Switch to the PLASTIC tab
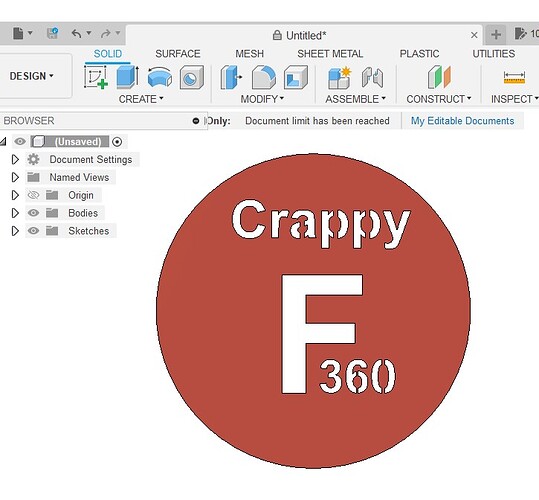Viewport: 539px width, 500px height. click(419, 54)
